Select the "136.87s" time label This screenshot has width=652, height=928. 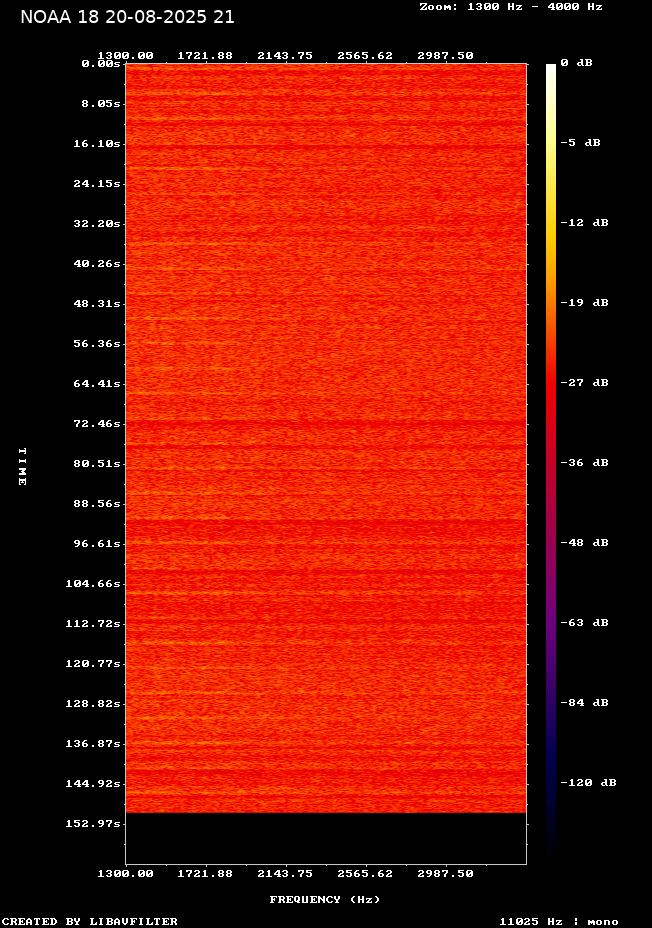pos(93,743)
